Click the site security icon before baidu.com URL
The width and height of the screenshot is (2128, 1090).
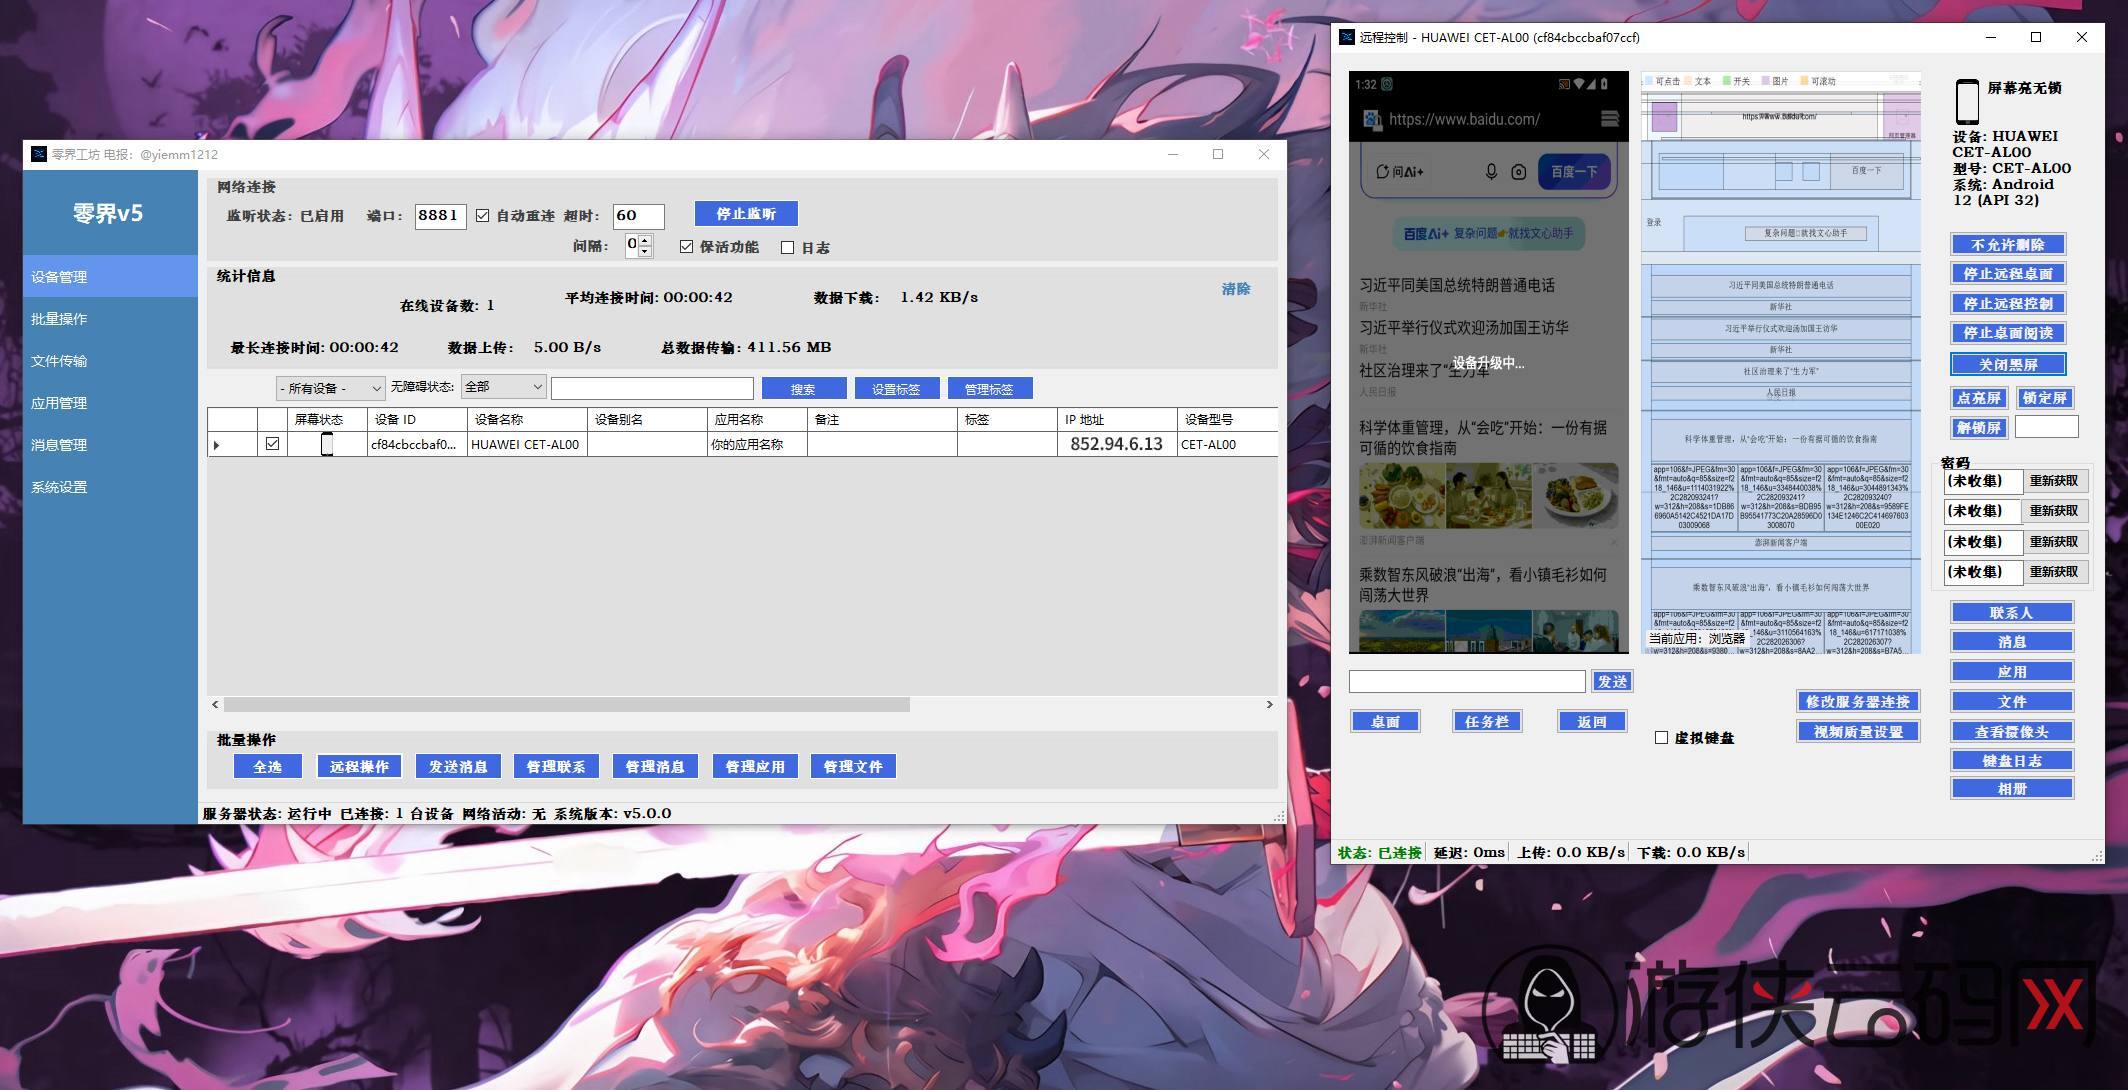pyautogui.click(x=1372, y=119)
